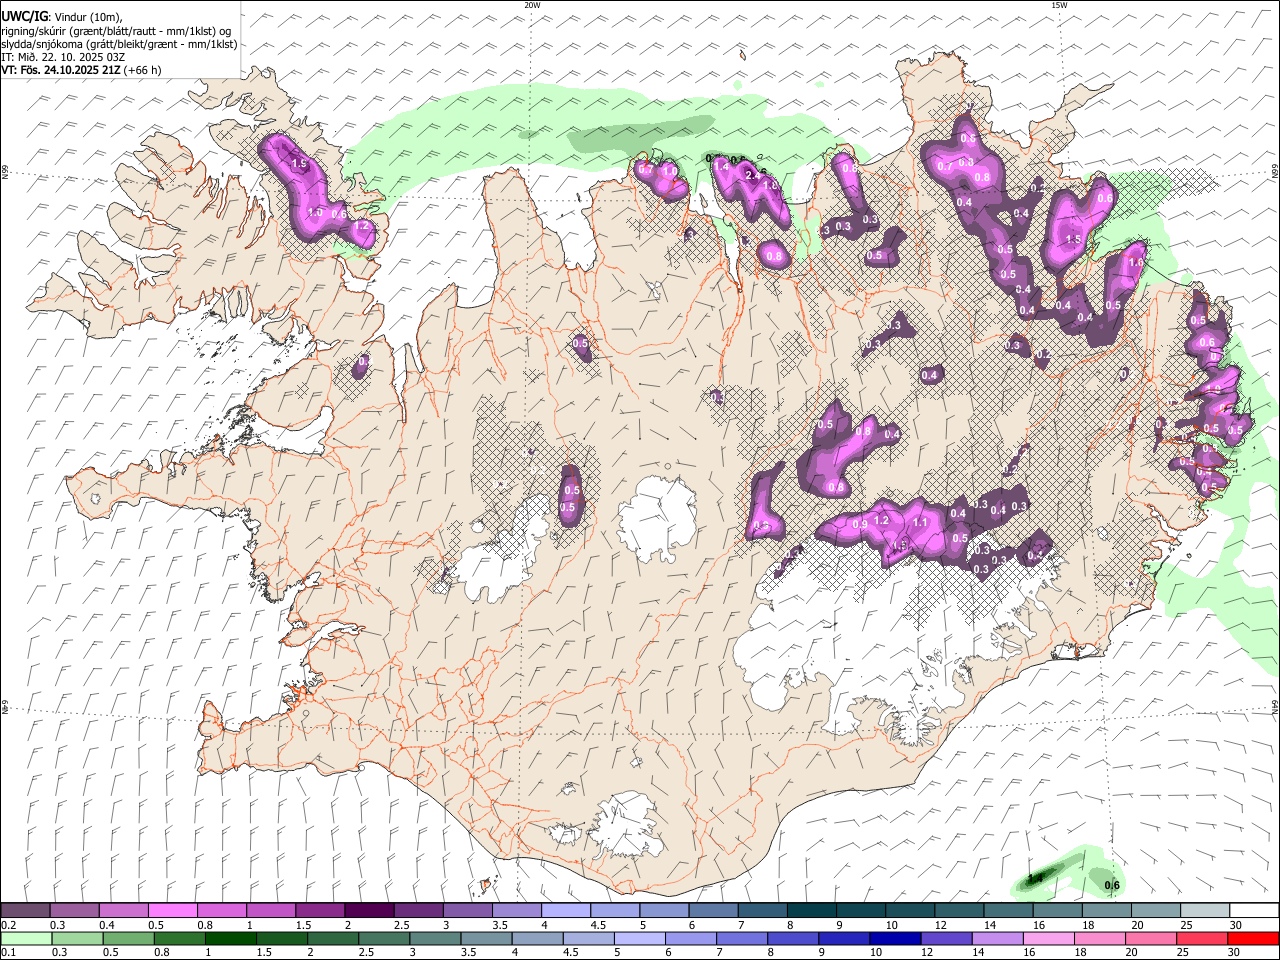The height and width of the screenshot is (960, 1280).
Task: Select the snow-legend swatch between 20 and 25
Action: pyautogui.click(x=1155, y=911)
